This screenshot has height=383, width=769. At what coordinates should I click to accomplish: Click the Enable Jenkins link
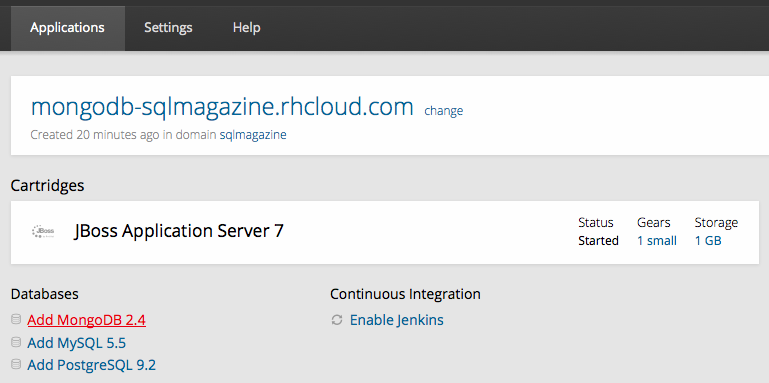pos(396,320)
